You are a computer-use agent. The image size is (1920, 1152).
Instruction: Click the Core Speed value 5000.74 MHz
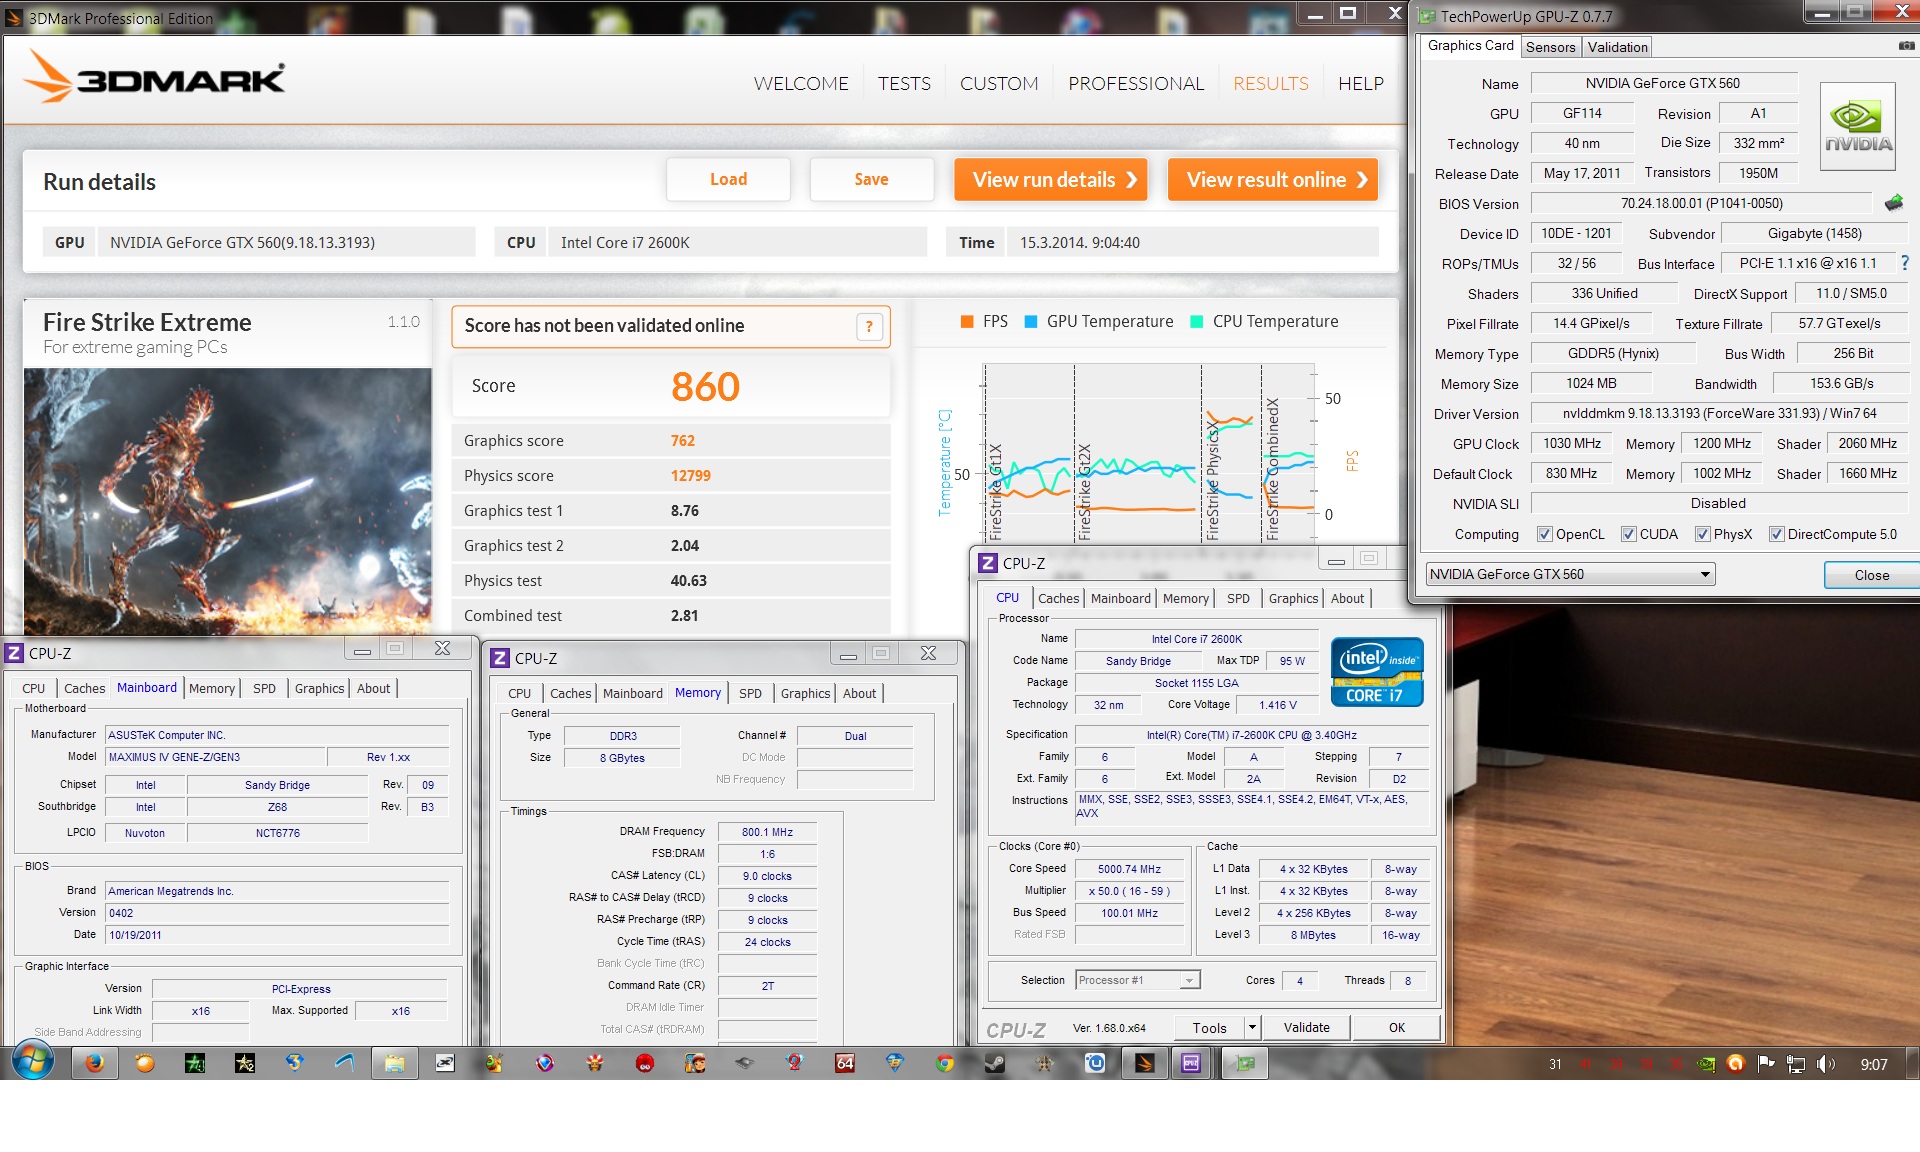tap(1129, 869)
